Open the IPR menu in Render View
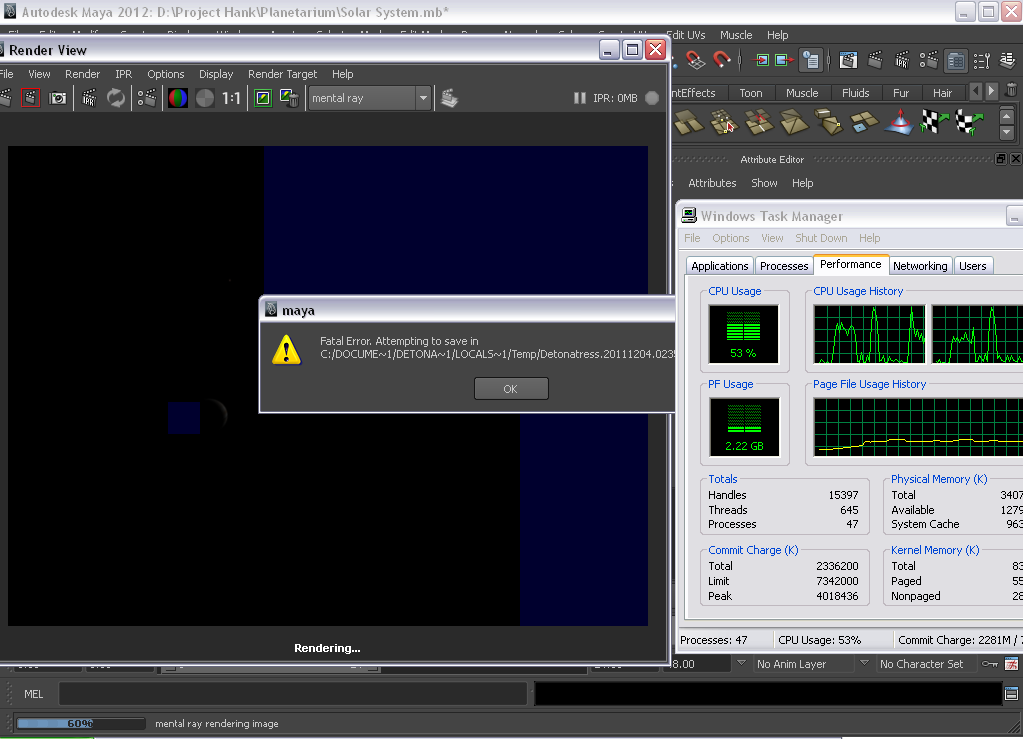Viewport: 1023px width, 739px height. click(123, 74)
